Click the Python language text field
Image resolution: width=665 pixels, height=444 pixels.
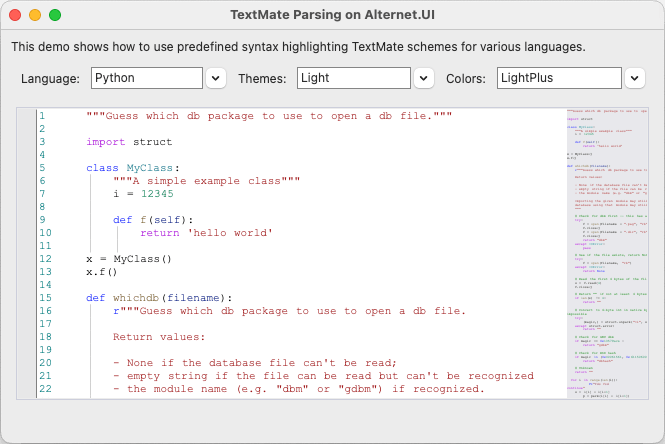tap(146, 78)
